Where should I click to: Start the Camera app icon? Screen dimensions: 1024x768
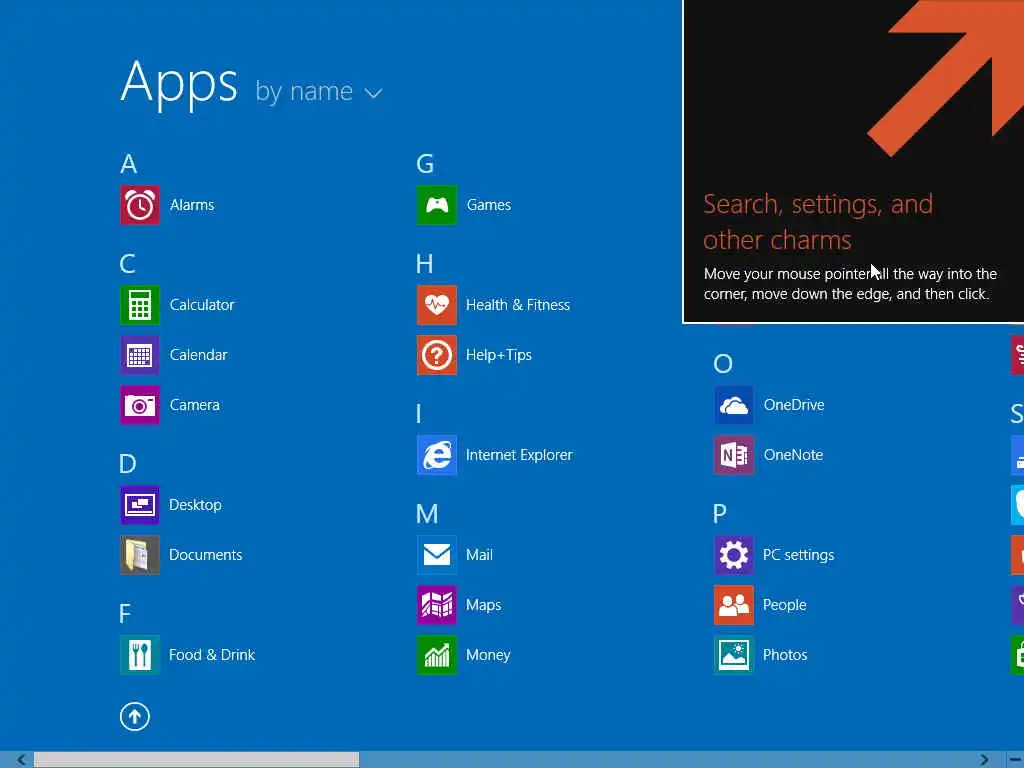coord(140,405)
